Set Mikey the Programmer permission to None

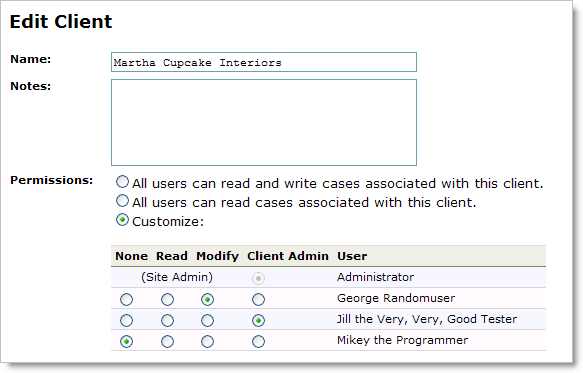pos(126,341)
